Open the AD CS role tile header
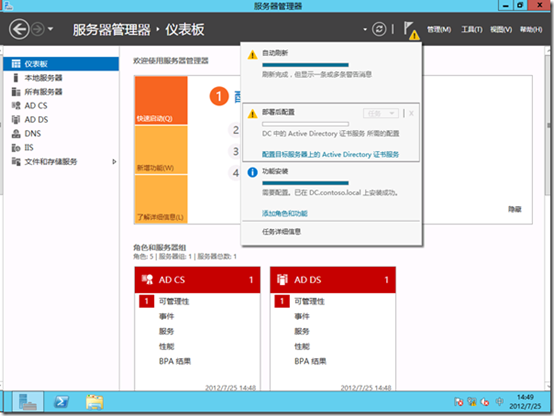 198,280
